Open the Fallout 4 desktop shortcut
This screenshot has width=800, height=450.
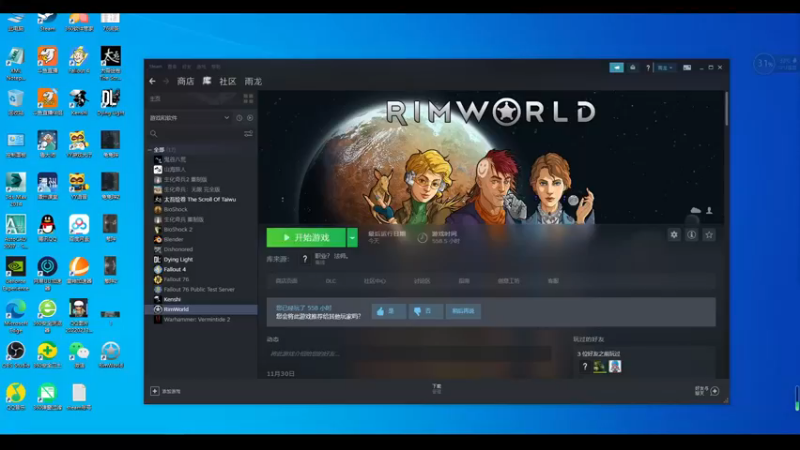click(x=79, y=60)
